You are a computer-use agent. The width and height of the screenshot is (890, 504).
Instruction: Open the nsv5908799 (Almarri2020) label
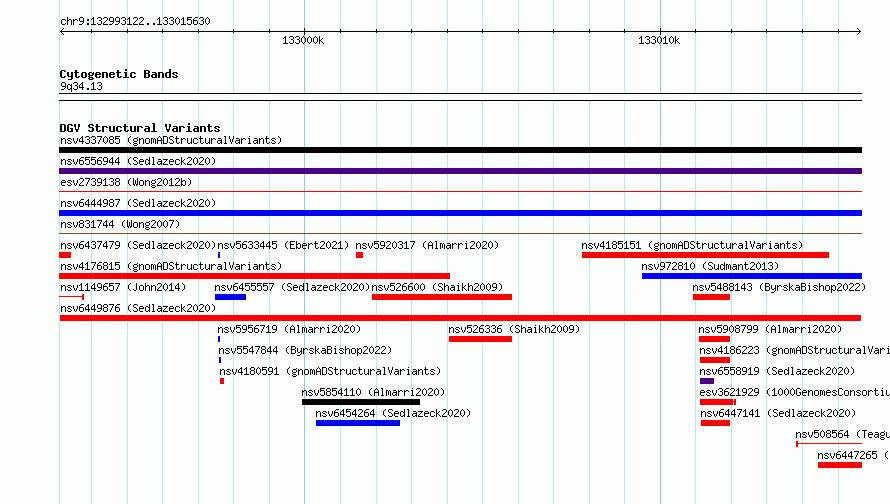coord(770,329)
